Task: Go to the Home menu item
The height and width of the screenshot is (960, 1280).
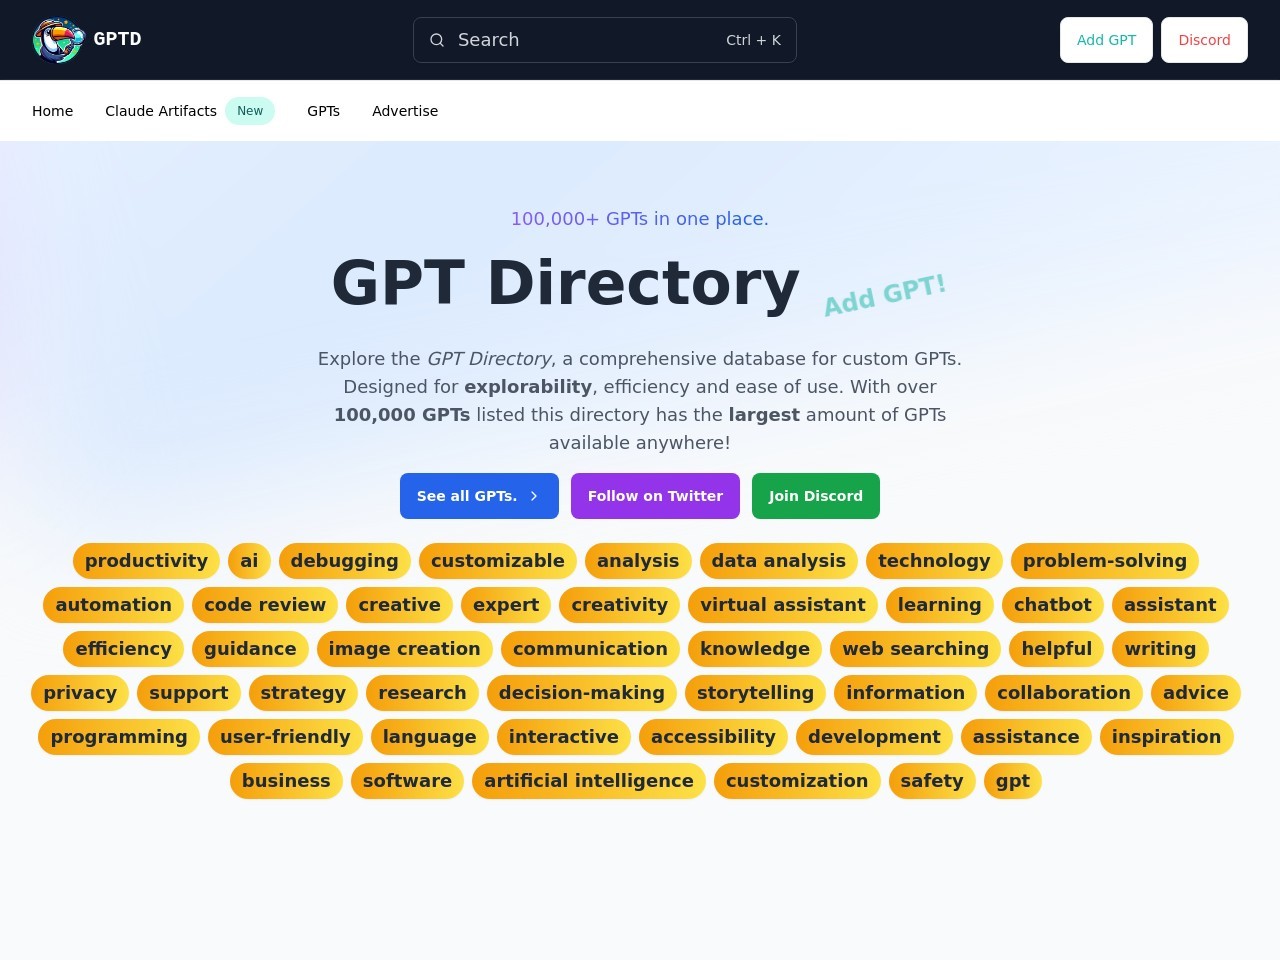Action: pos(52,111)
